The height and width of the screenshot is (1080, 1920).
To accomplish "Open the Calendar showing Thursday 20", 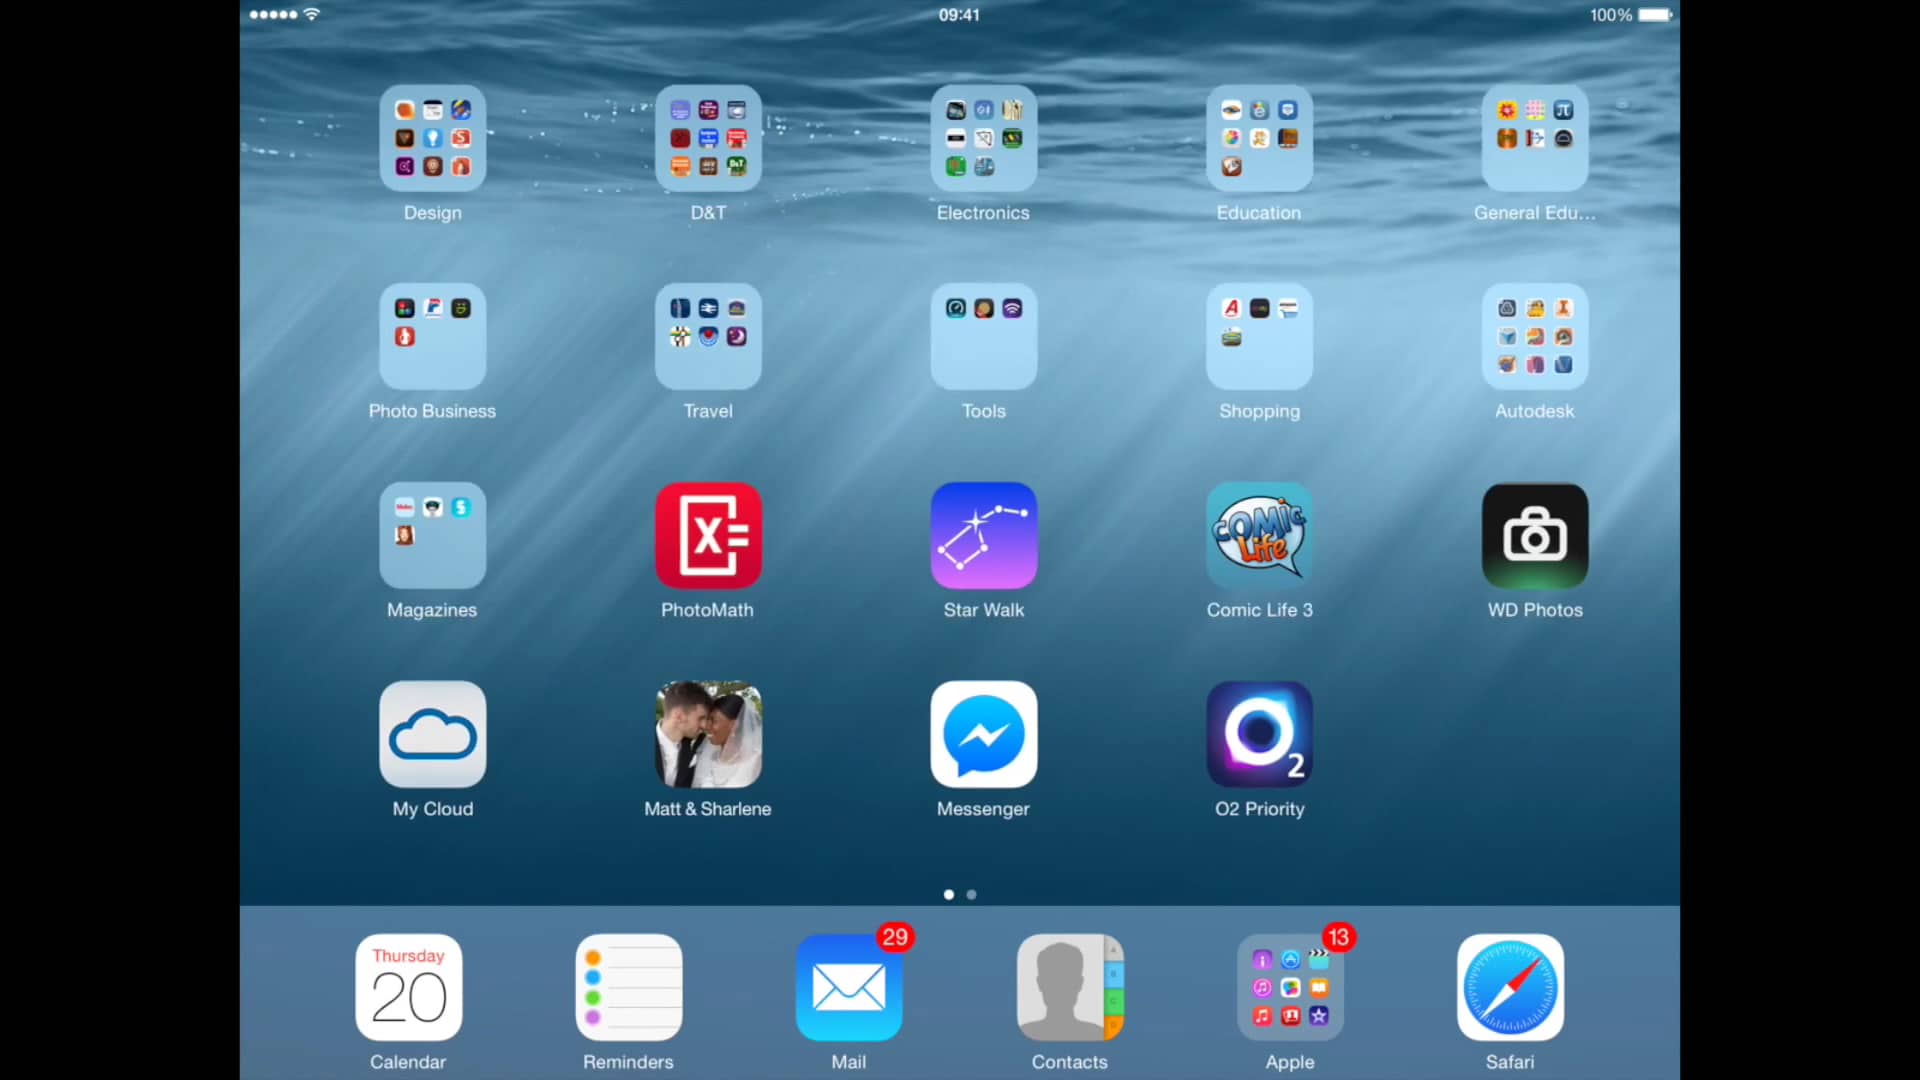I will (x=408, y=988).
